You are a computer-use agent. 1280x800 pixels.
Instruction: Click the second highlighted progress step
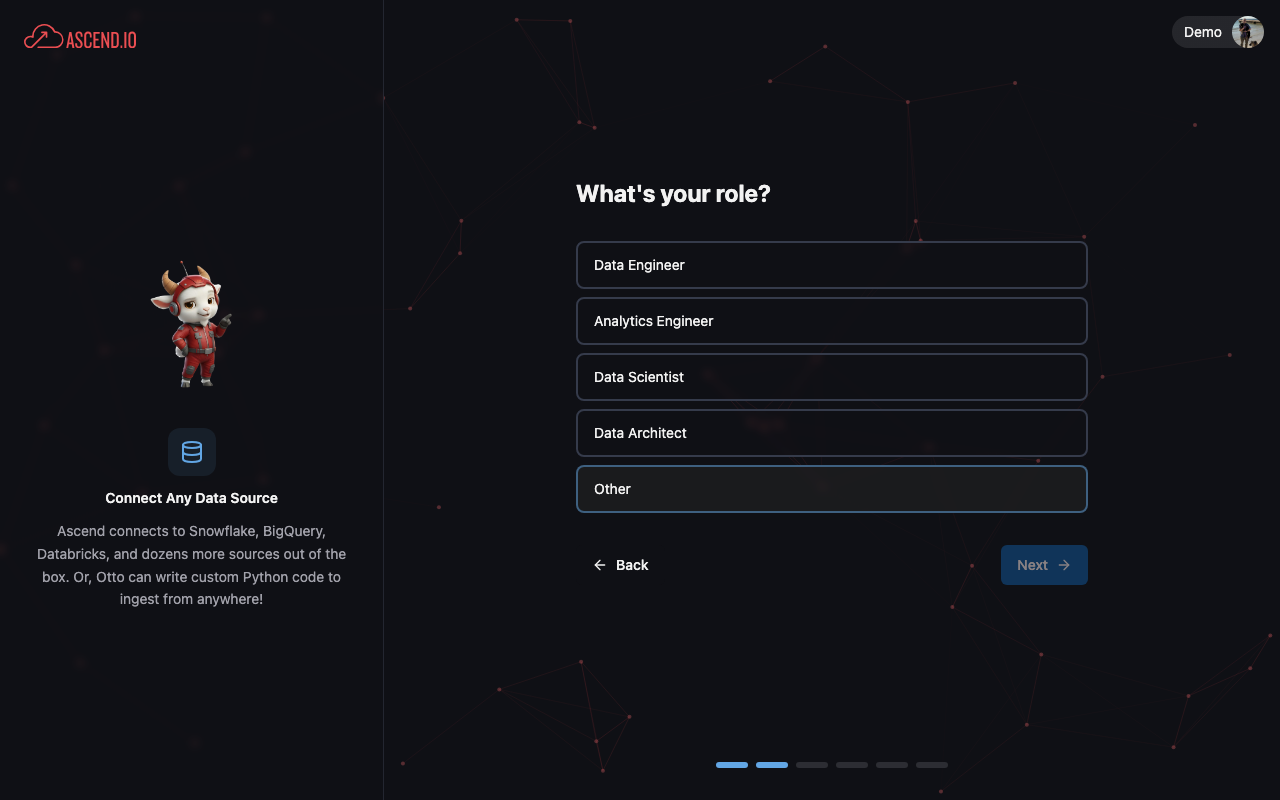point(772,764)
